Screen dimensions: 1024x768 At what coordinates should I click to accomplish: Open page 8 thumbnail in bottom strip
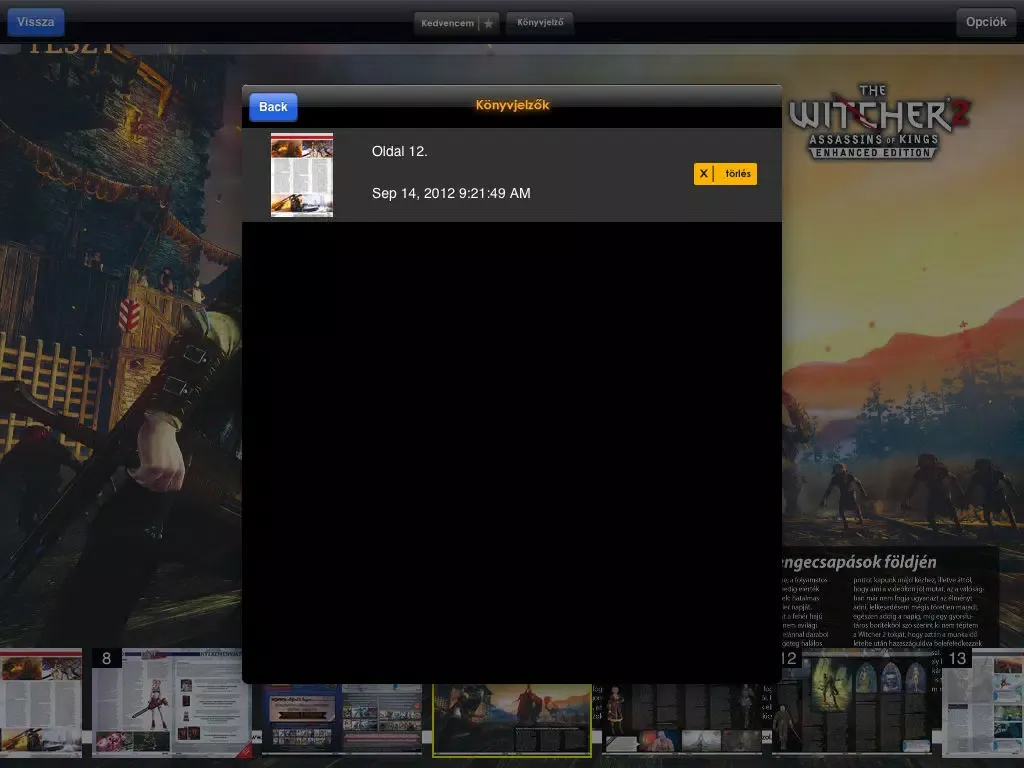point(172,703)
